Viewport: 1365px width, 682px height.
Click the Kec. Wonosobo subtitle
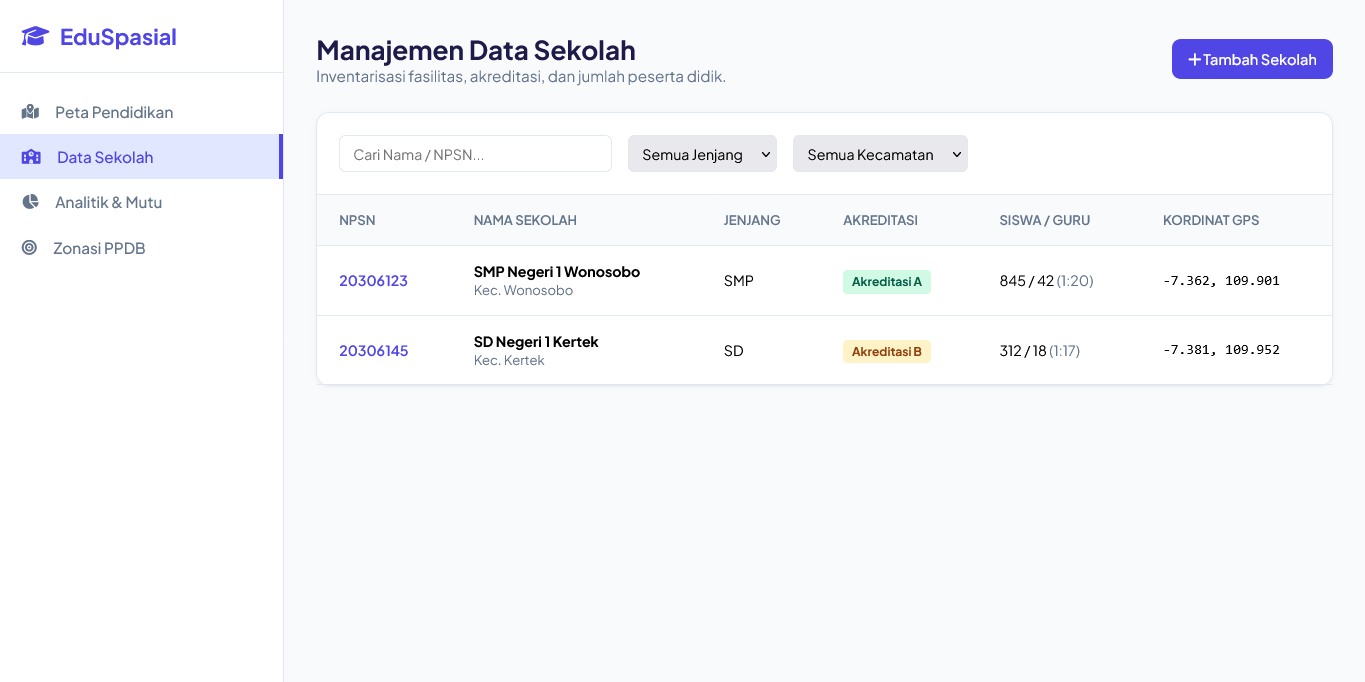(x=523, y=291)
